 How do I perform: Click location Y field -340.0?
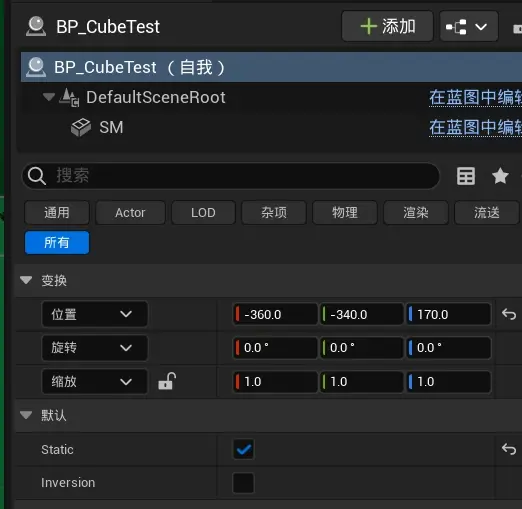tap(362, 314)
